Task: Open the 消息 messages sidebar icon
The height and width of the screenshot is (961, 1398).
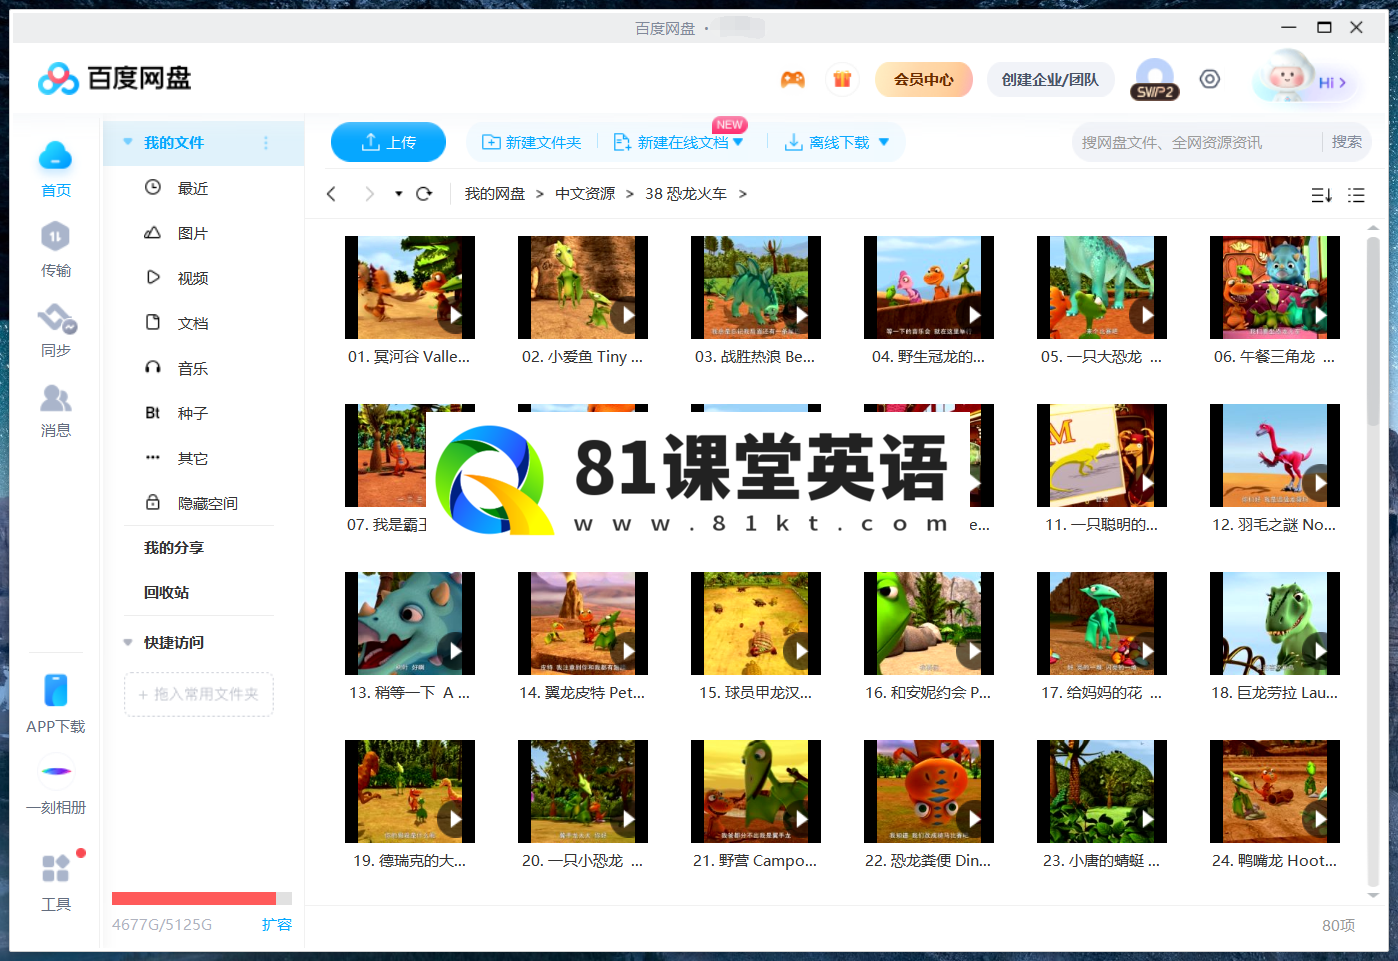Action: [55, 399]
